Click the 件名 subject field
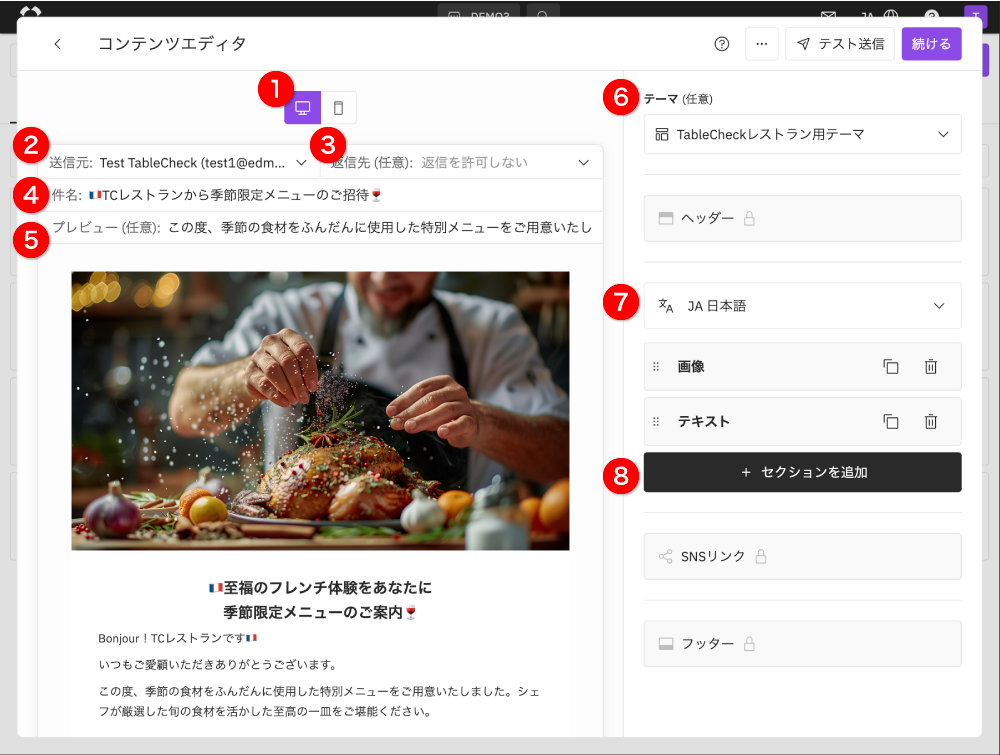 click(320, 195)
